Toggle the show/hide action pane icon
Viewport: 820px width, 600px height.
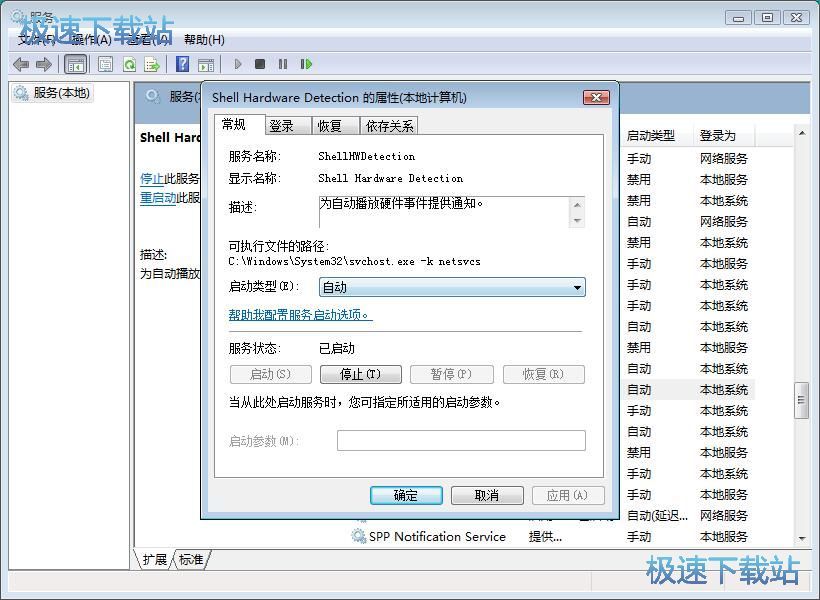206,64
